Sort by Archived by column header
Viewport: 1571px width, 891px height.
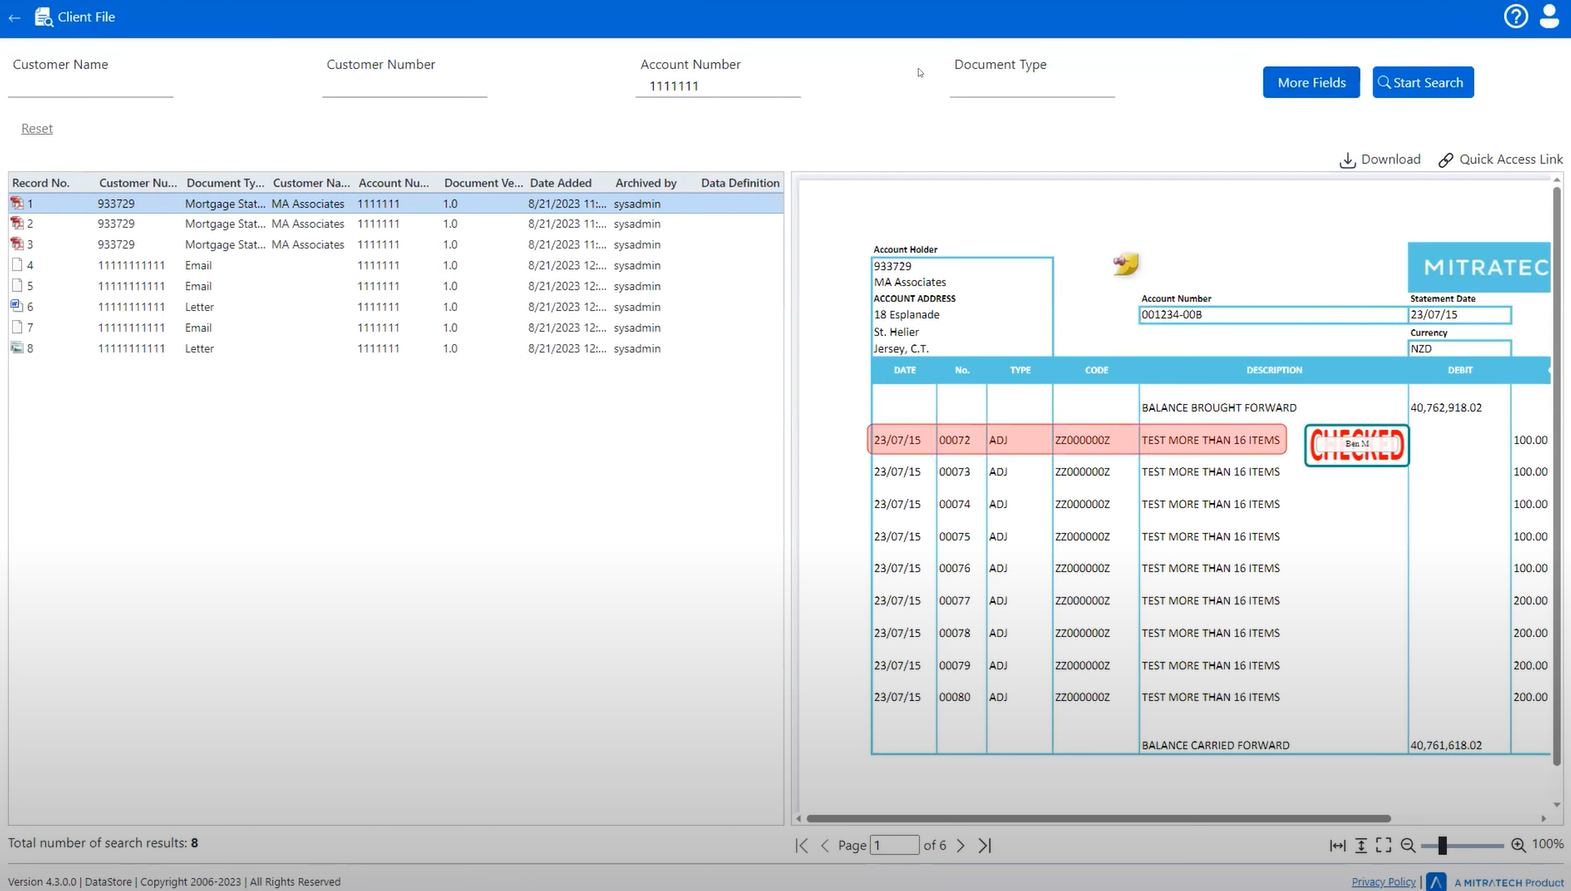tap(646, 183)
